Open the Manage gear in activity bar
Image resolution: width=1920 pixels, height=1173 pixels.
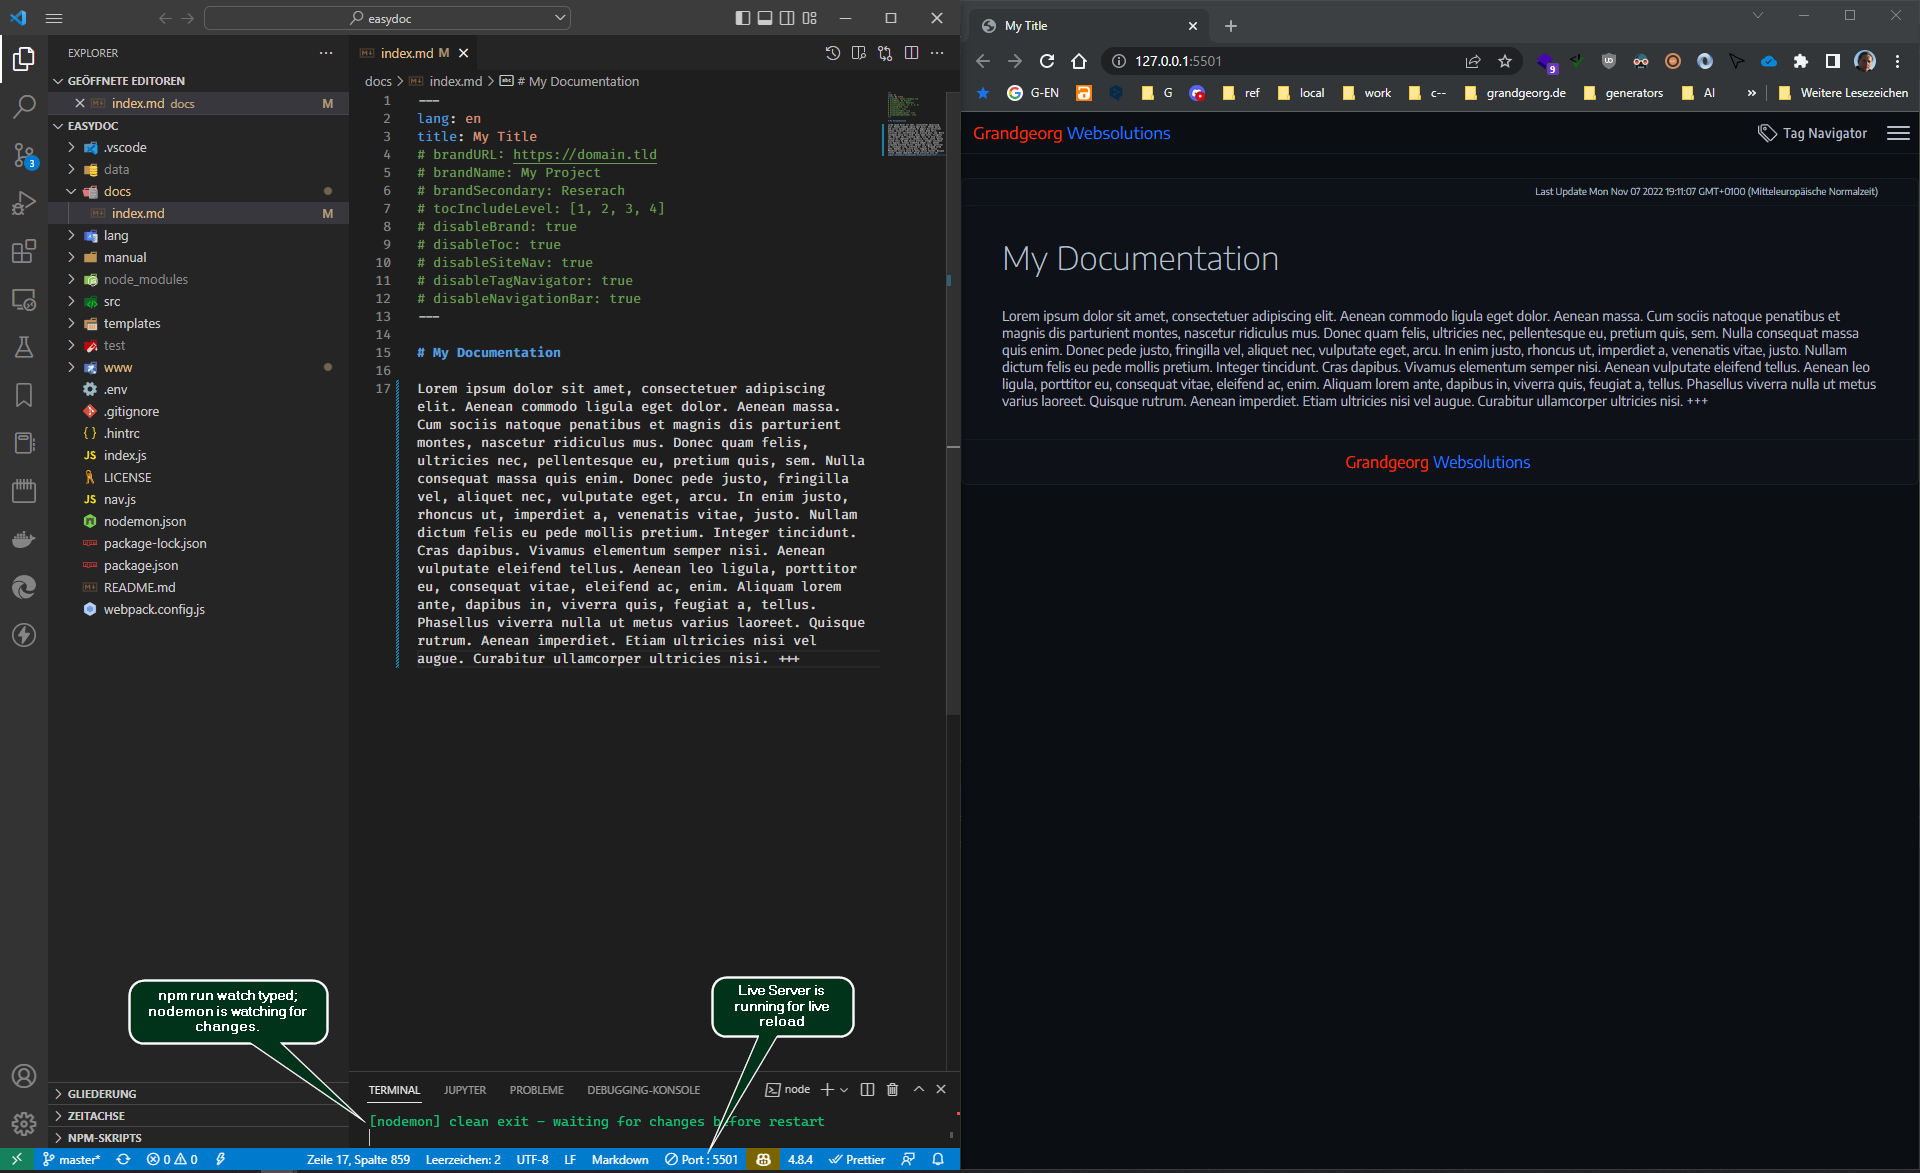pyautogui.click(x=24, y=1124)
